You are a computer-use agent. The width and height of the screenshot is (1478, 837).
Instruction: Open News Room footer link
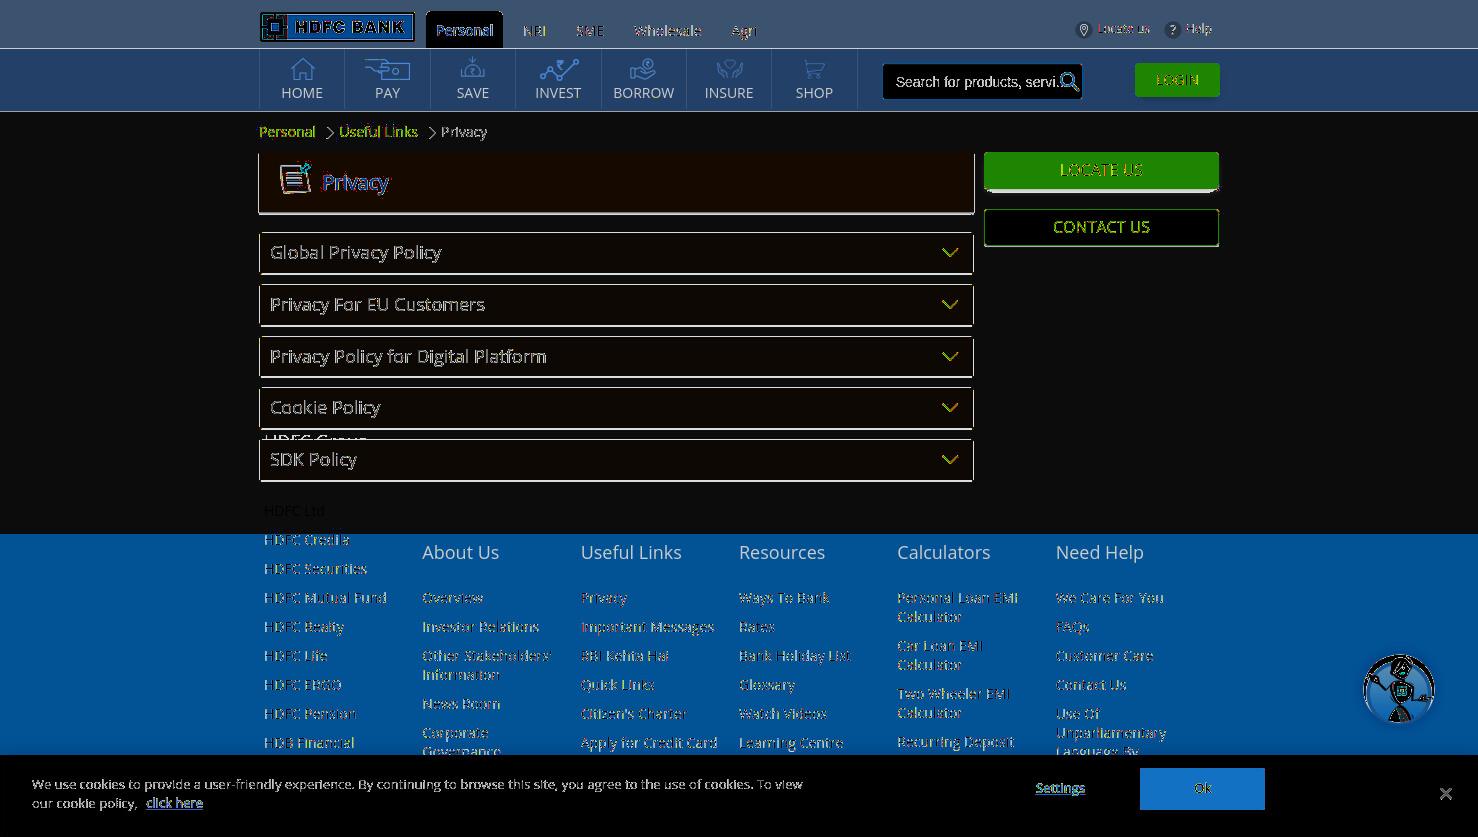point(461,704)
